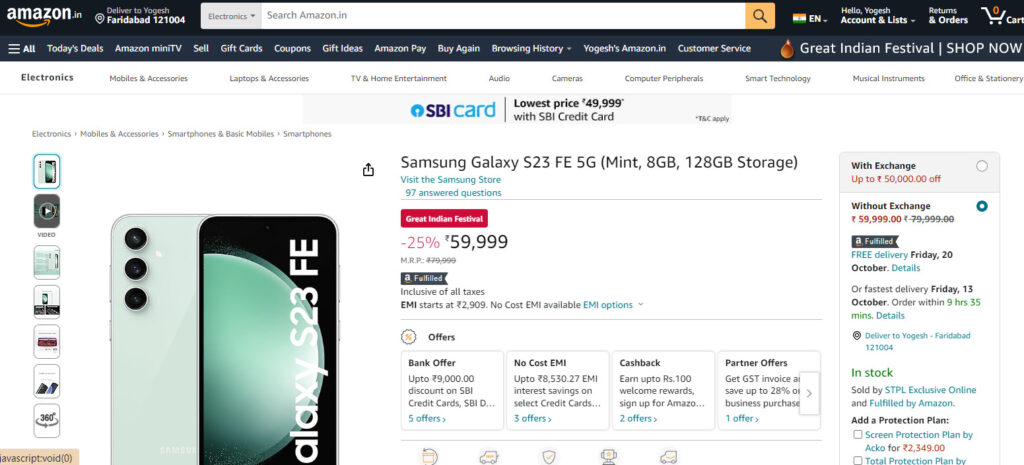This screenshot has height=465, width=1024.
Task: Open the 97 answered questions link
Action: point(453,193)
